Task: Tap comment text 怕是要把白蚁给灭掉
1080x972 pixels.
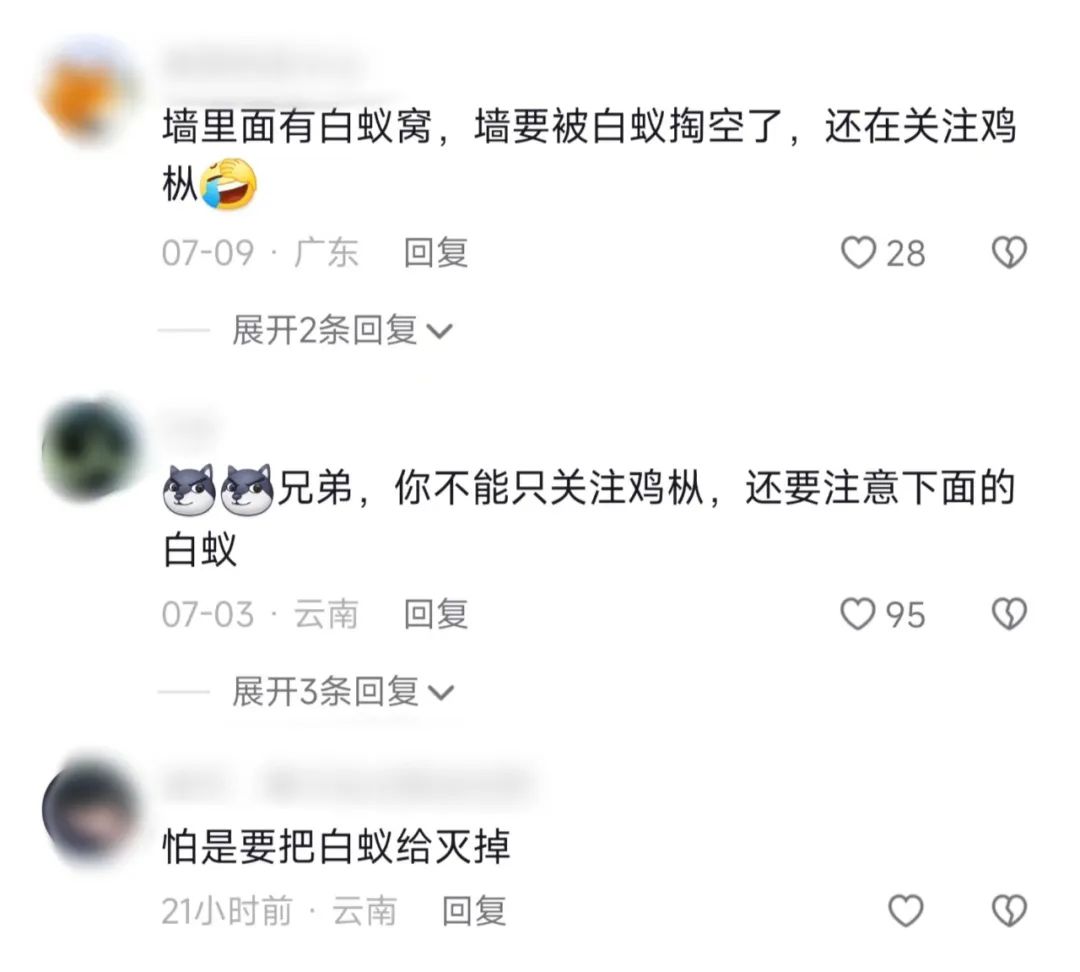Action: tap(336, 847)
